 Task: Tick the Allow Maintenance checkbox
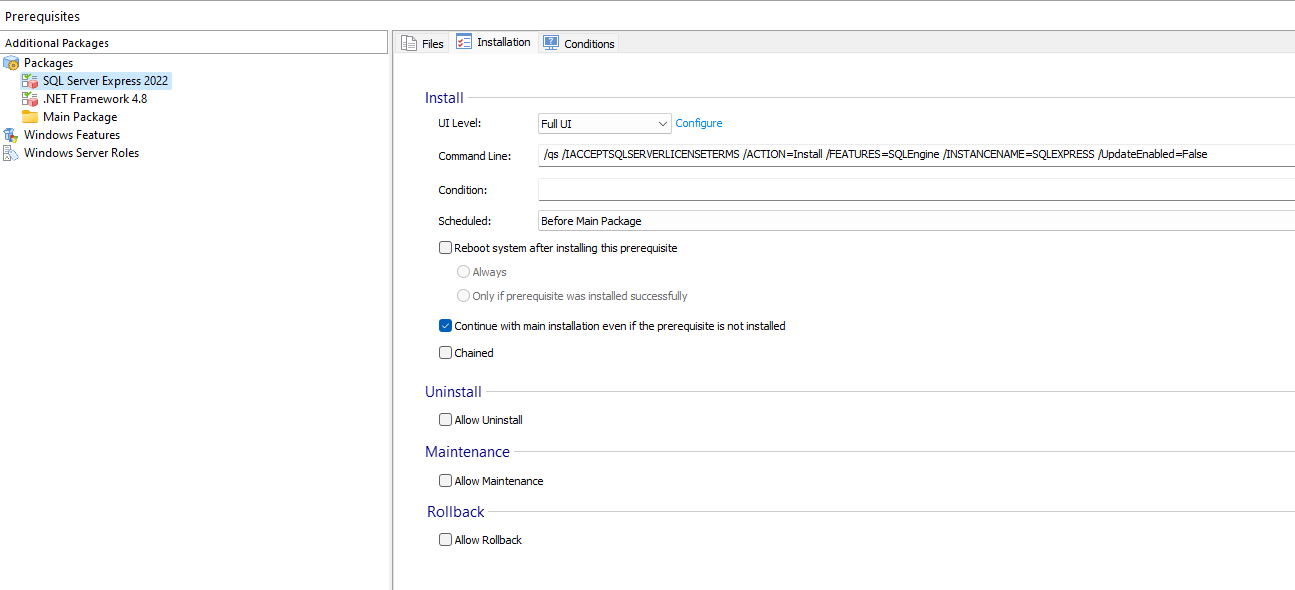pyautogui.click(x=446, y=481)
